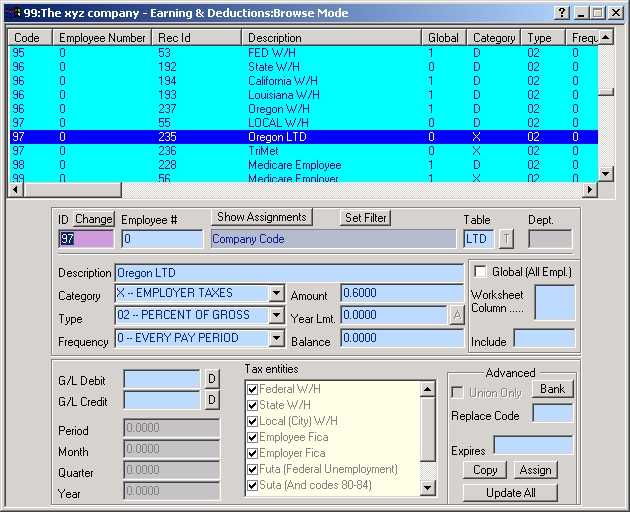This screenshot has width=630, height=512.
Task: Open the Category dropdown
Action: click(276, 294)
